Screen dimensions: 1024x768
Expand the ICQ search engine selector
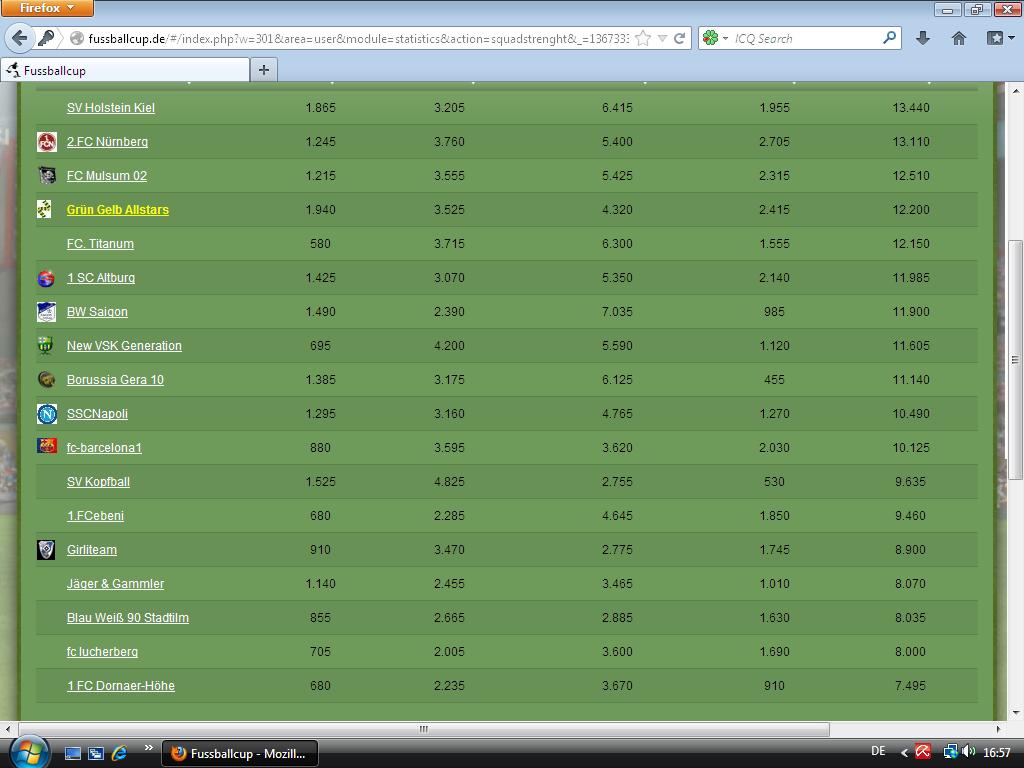(x=715, y=38)
